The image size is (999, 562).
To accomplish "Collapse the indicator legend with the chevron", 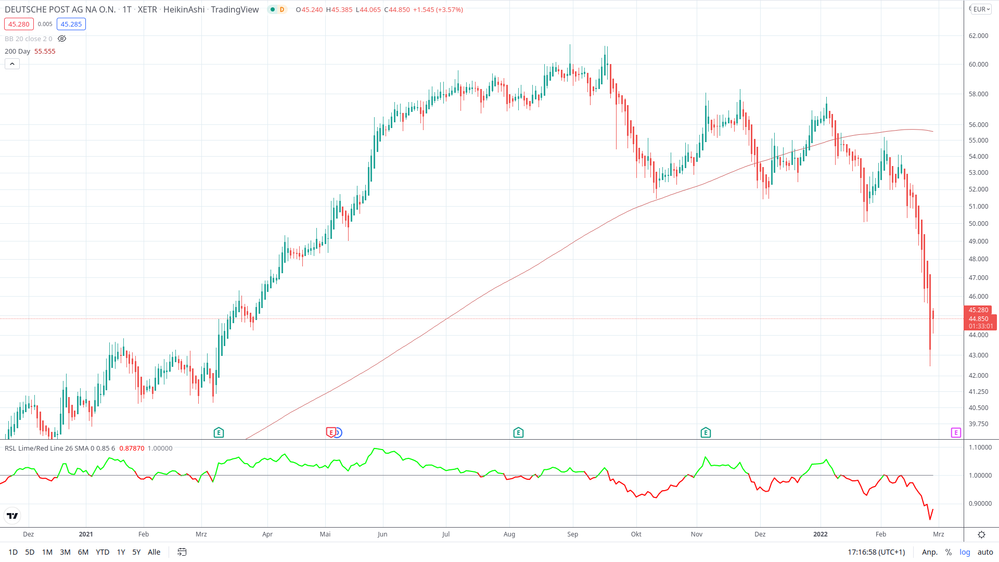I will coord(12,64).
